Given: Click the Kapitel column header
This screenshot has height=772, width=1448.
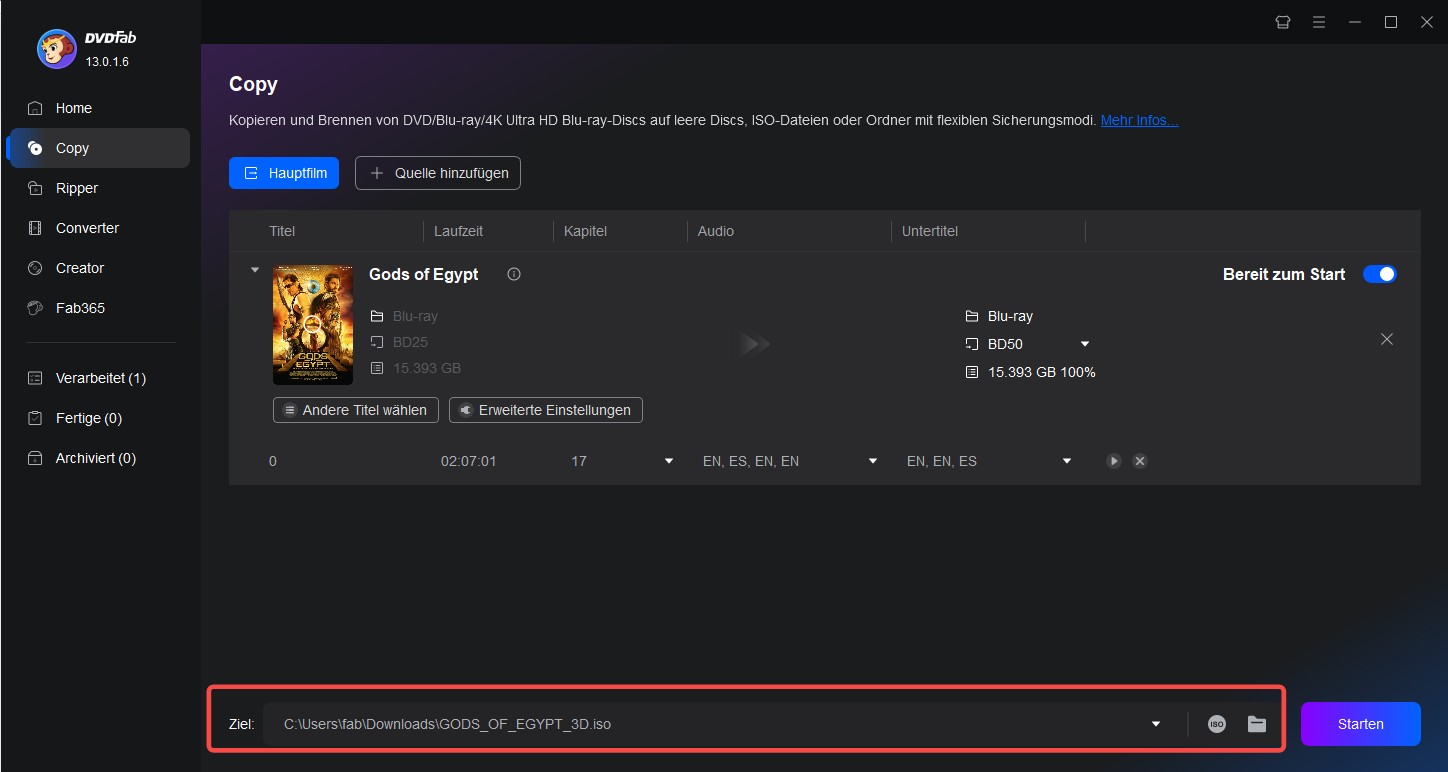Looking at the screenshot, I should (x=585, y=231).
